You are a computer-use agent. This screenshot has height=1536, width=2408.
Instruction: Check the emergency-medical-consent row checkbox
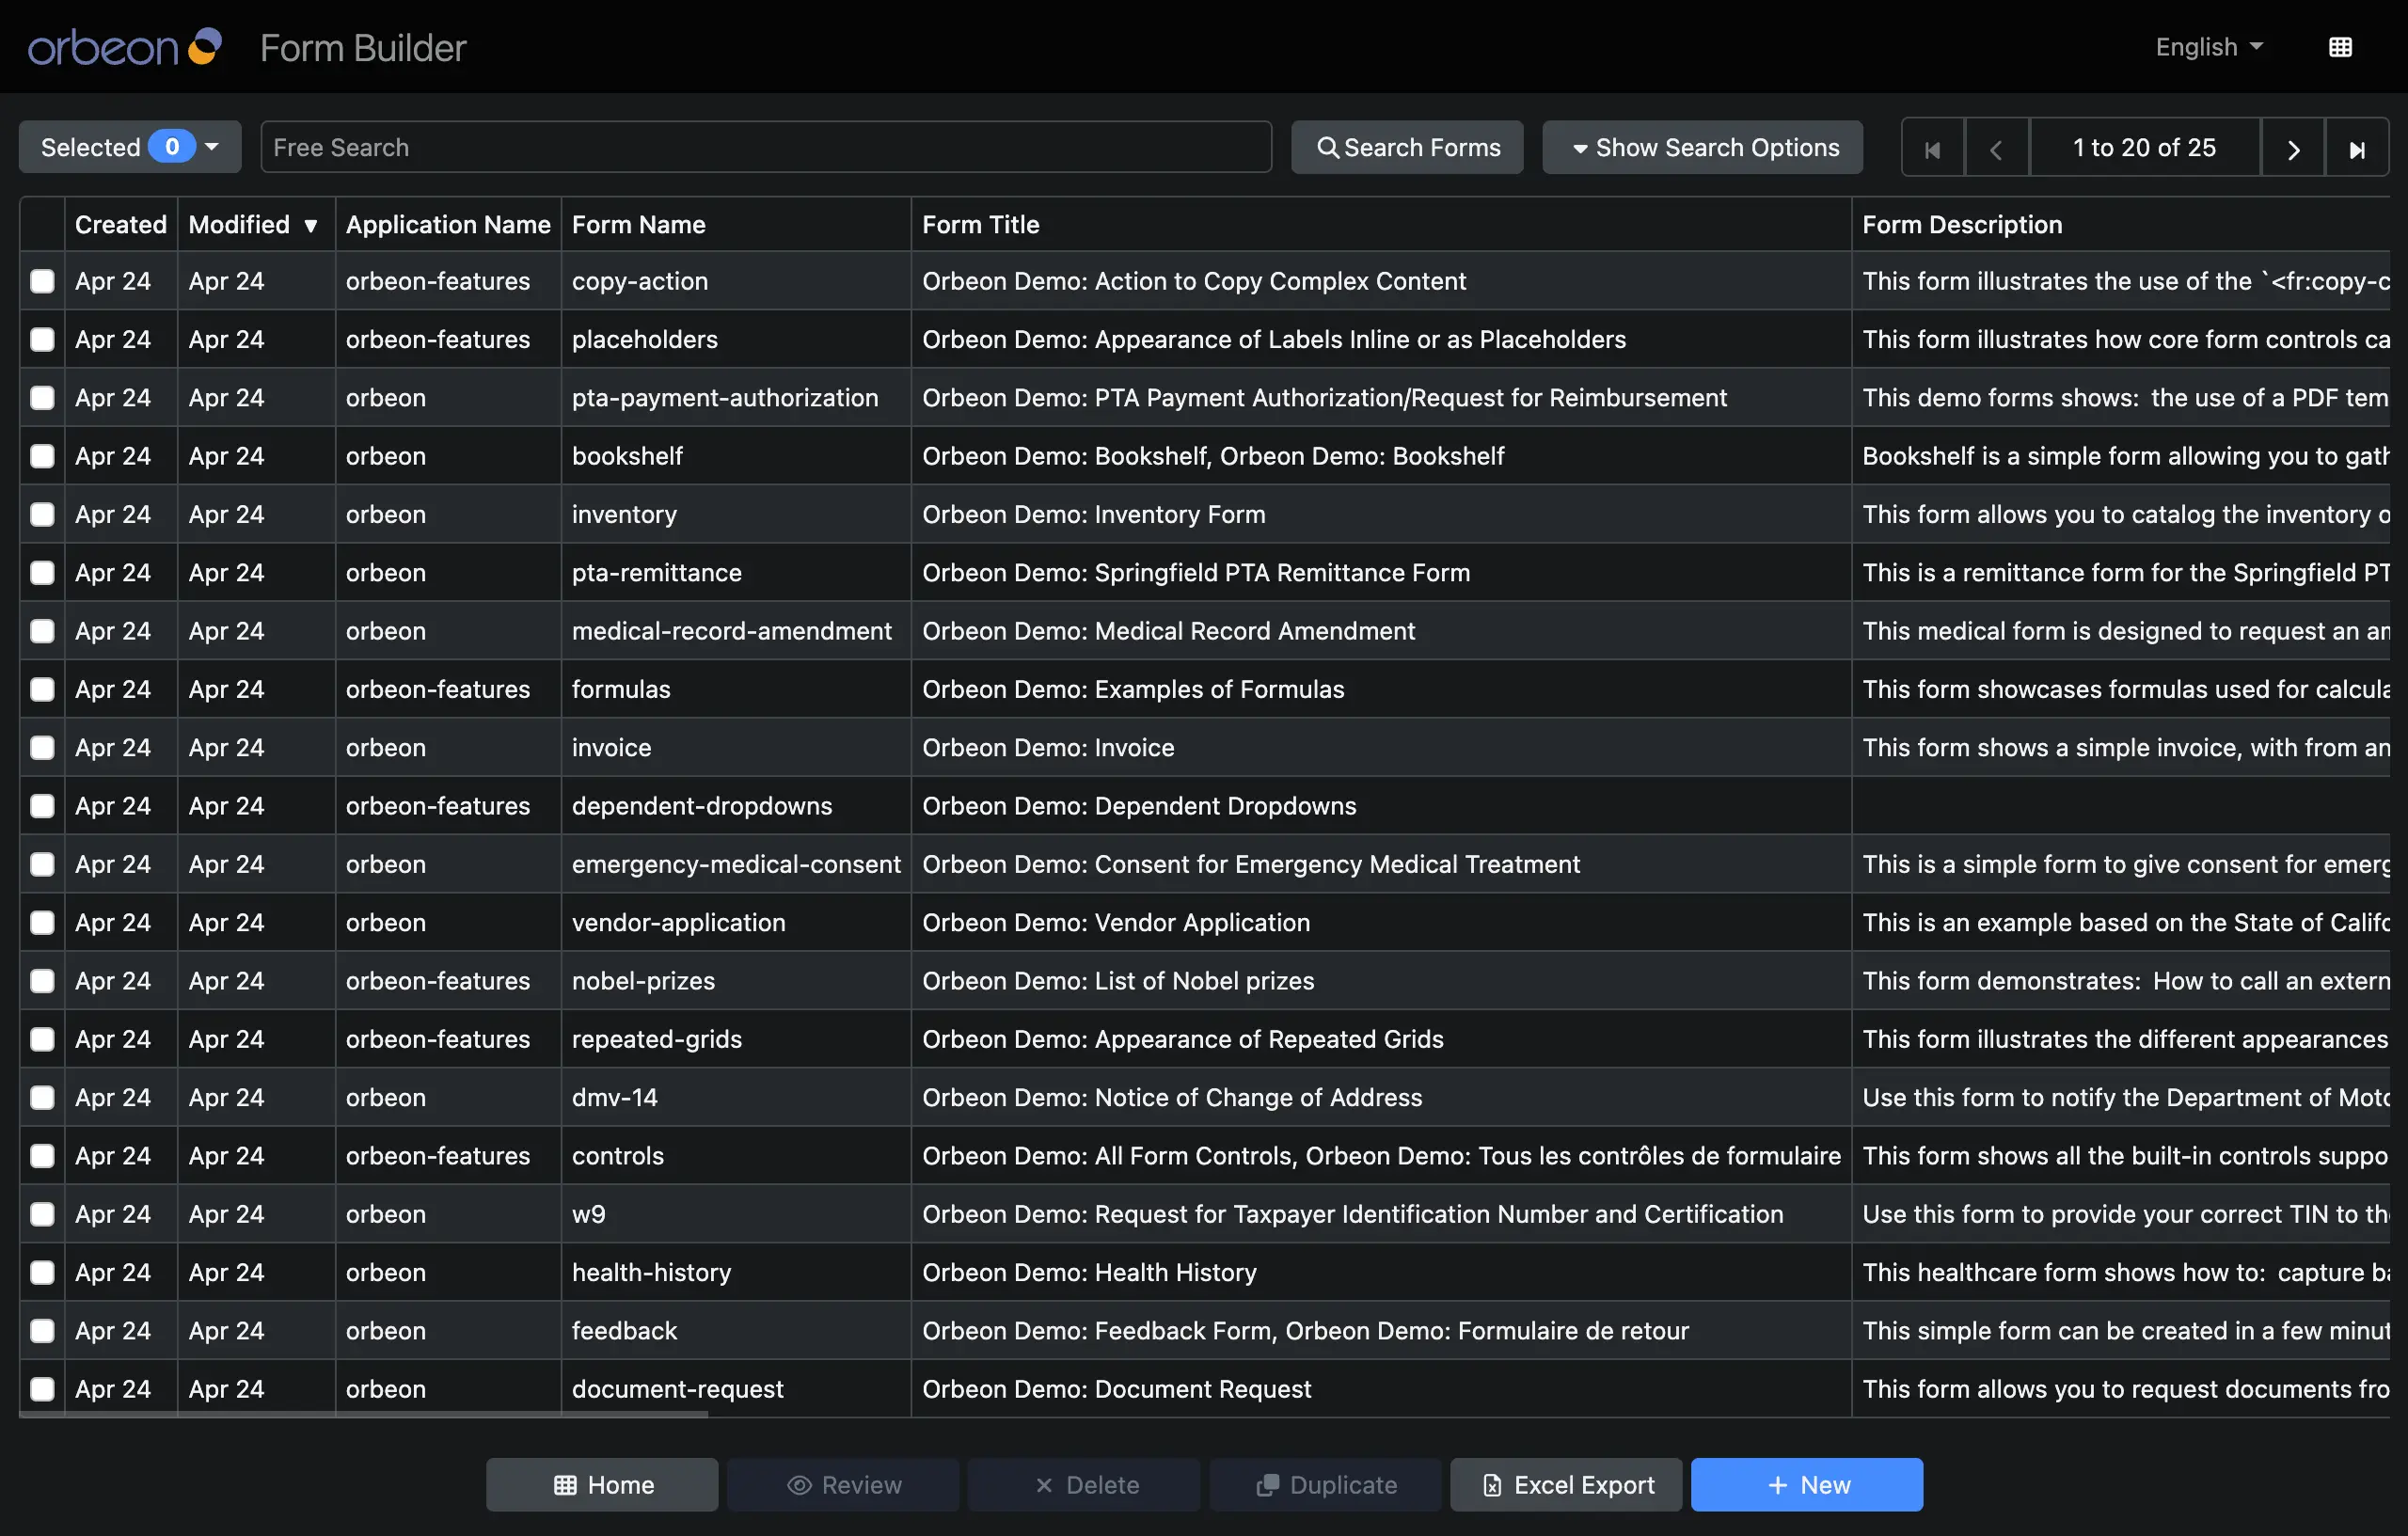point(42,864)
